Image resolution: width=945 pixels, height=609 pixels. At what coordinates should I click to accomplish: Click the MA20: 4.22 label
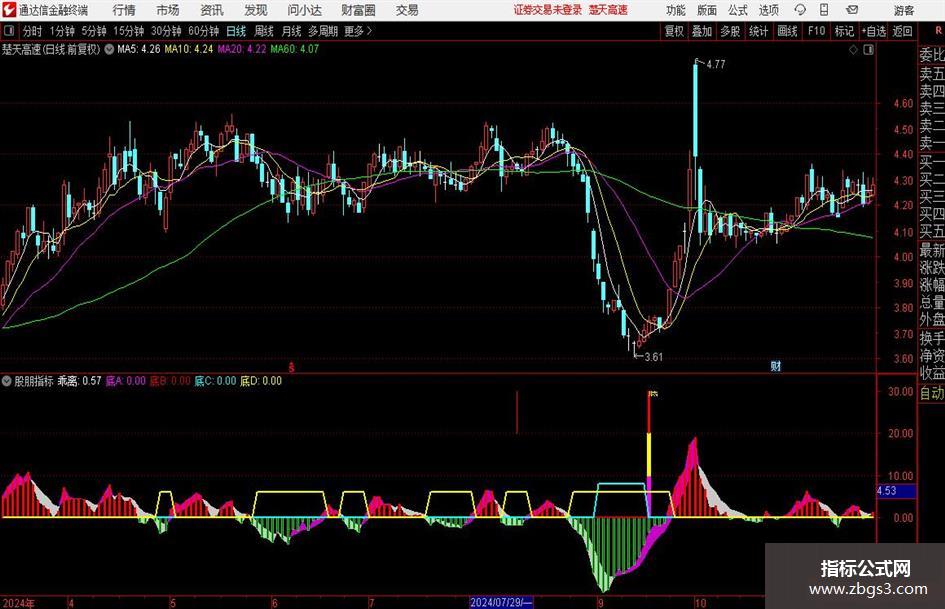242,49
